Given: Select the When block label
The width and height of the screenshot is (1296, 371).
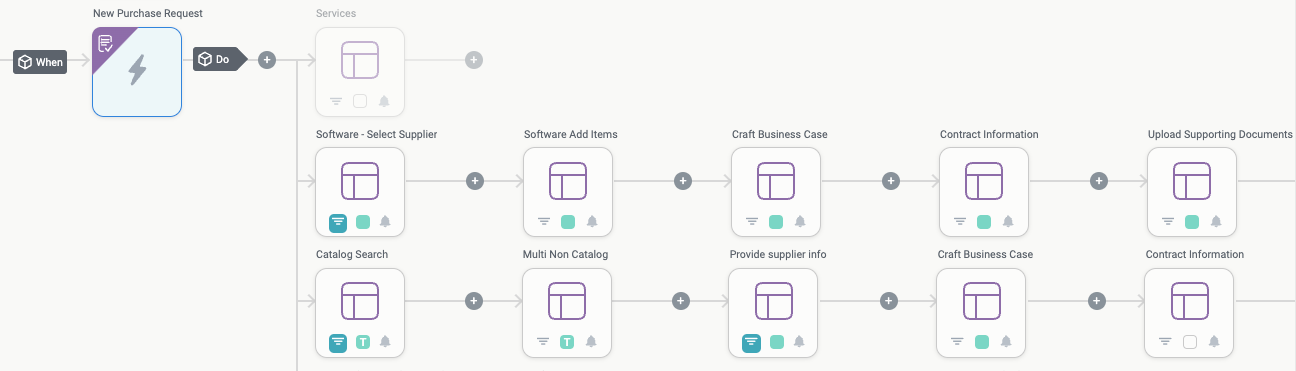Looking at the screenshot, I should click(41, 62).
